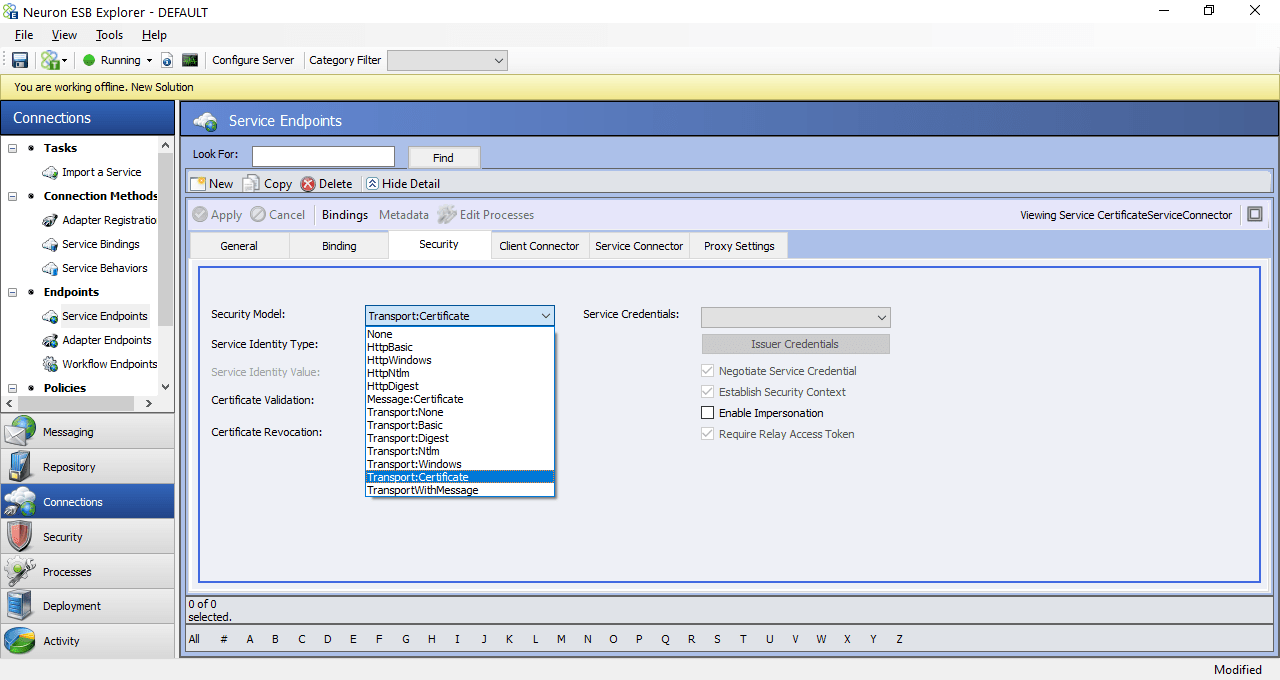Viewport: 1280px width, 680px height.
Task: Open the Service Credentials dropdown
Action: [x=796, y=317]
